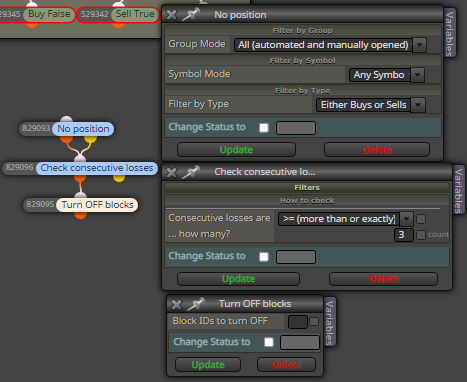Select the No position block on canvas
This screenshot has width=467, height=382.
pos(83,129)
